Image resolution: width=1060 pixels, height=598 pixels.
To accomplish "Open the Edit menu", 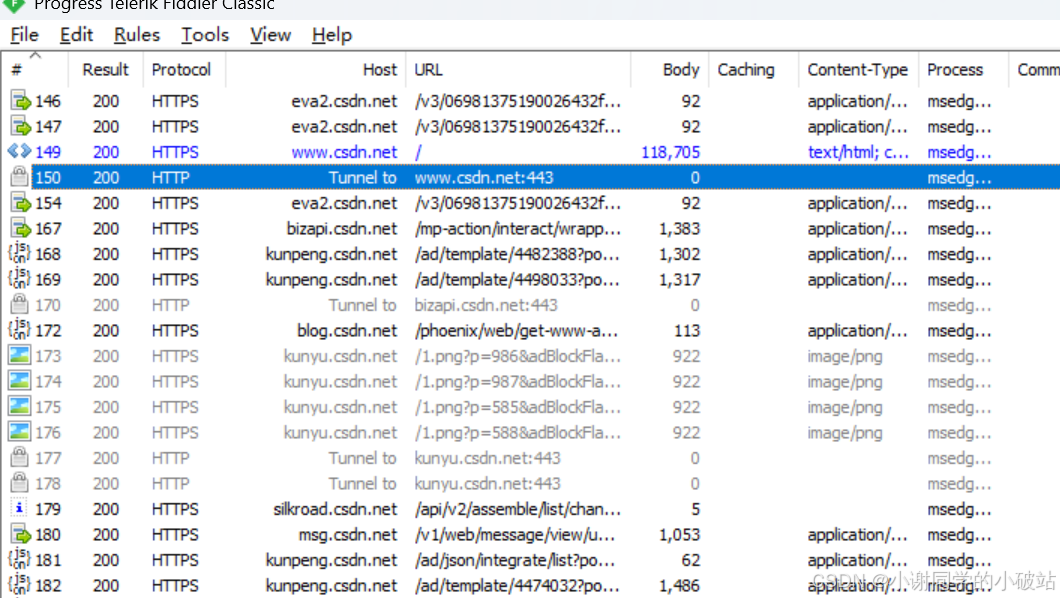I will click(76, 35).
